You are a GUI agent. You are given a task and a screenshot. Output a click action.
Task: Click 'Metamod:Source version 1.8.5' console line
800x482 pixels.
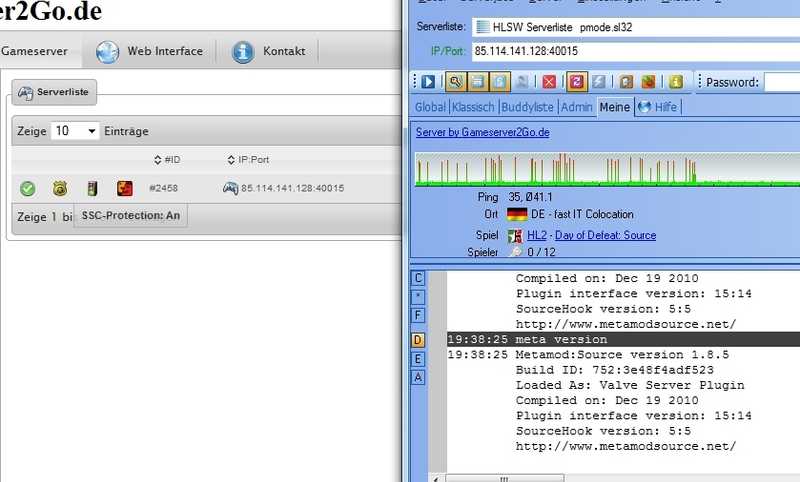click(622, 354)
